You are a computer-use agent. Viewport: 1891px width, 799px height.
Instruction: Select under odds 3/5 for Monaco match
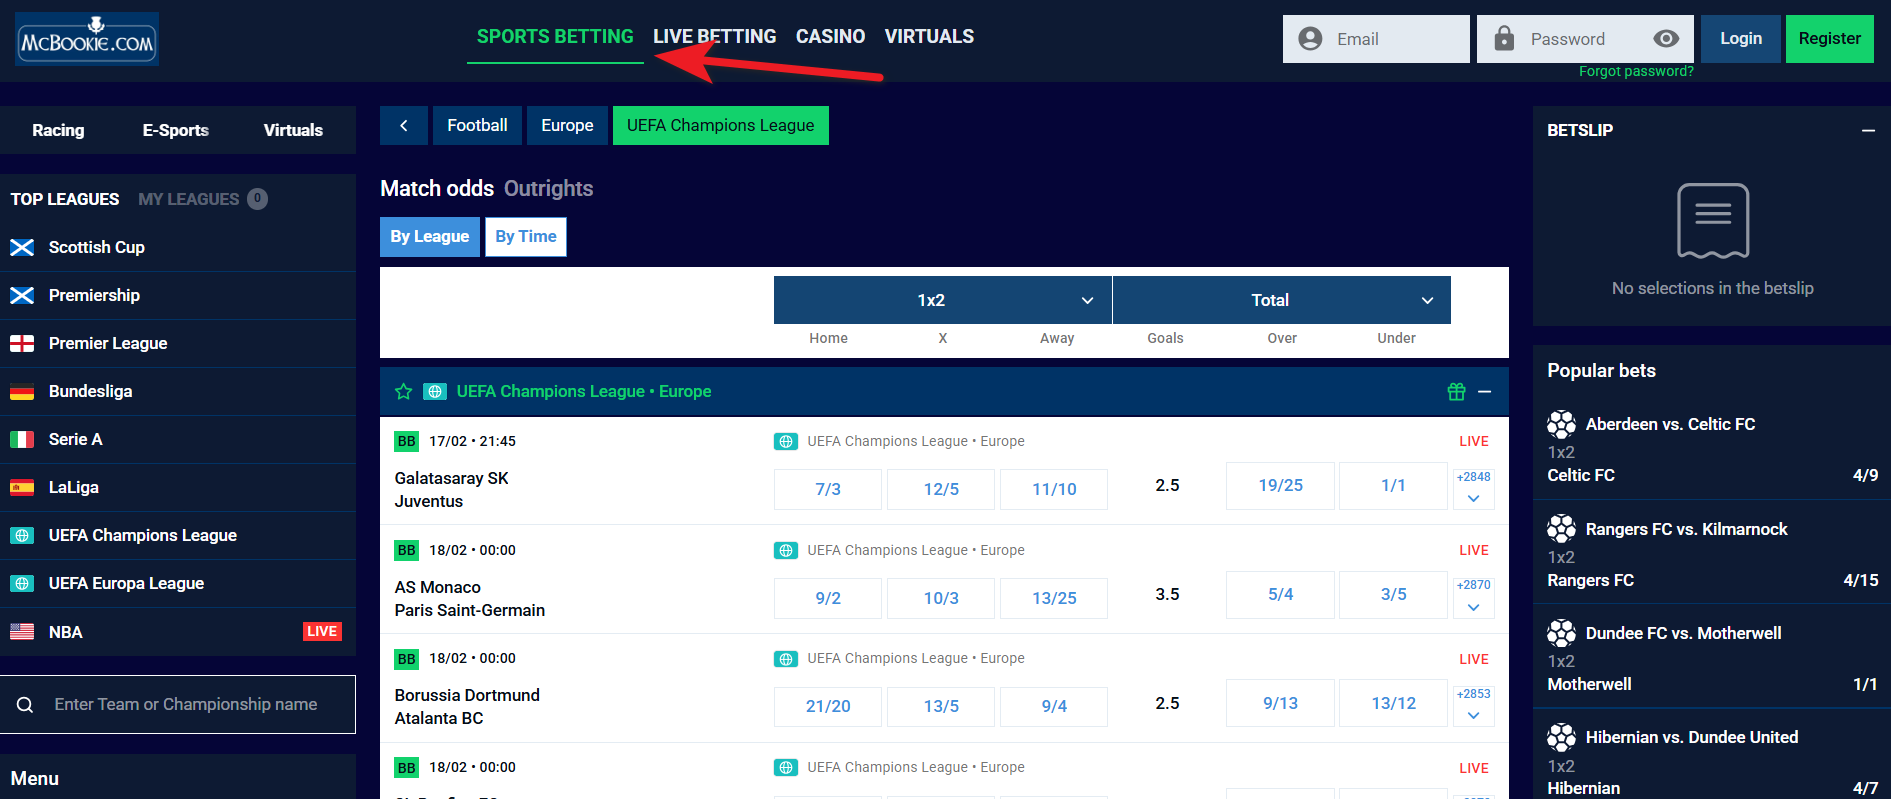point(1393,594)
